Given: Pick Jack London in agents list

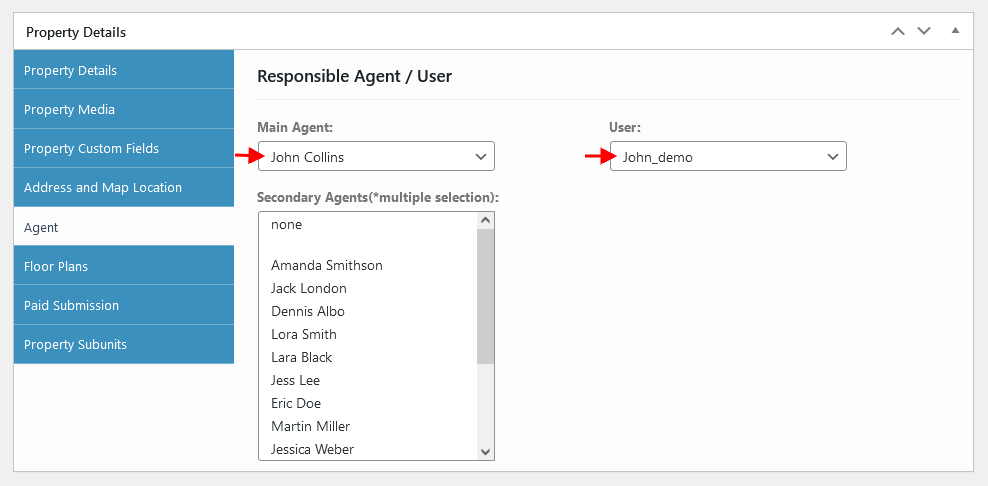Looking at the screenshot, I should 368,288.
